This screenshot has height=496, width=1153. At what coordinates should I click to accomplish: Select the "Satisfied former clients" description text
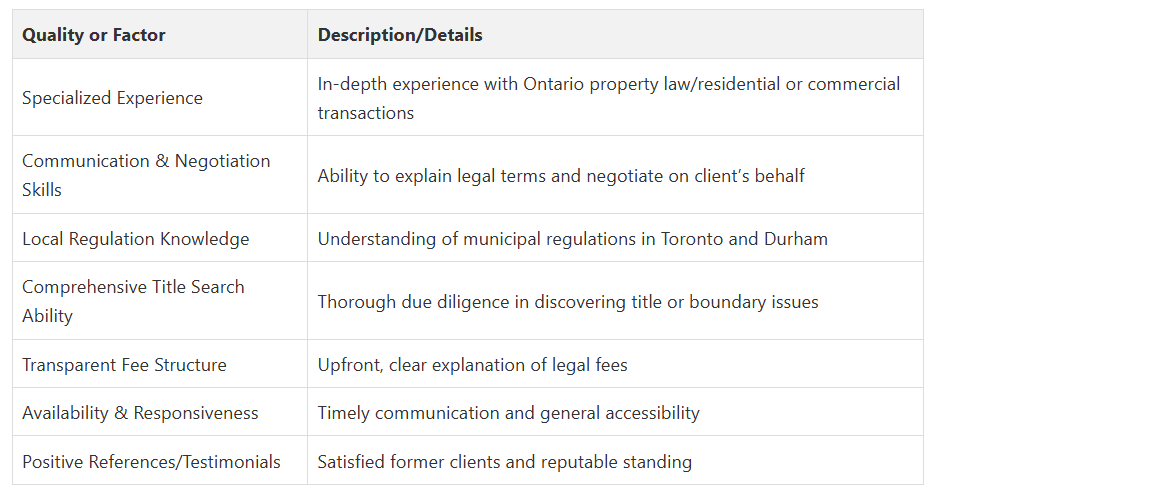[504, 462]
